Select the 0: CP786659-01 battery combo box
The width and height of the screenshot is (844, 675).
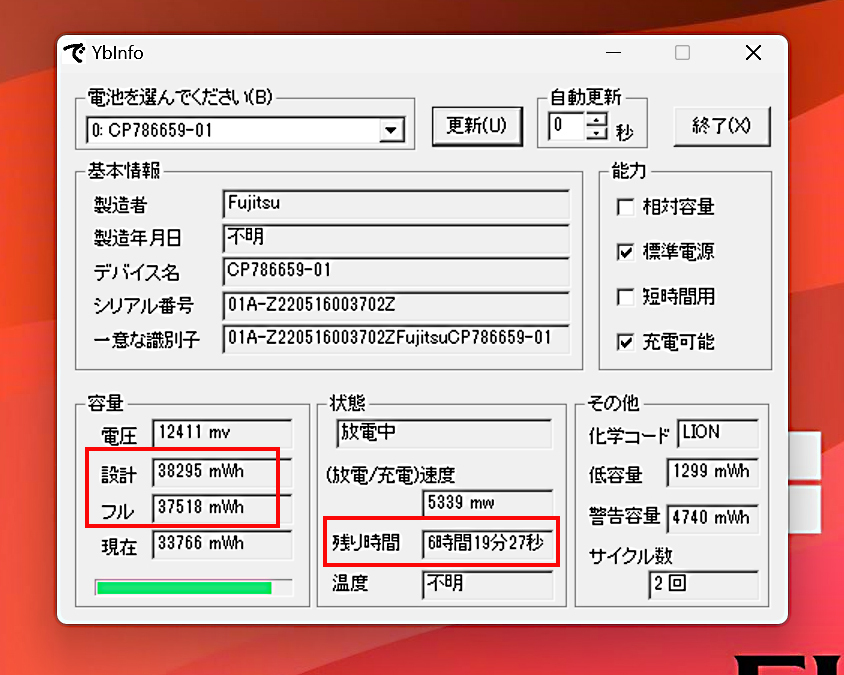coord(245,130)
